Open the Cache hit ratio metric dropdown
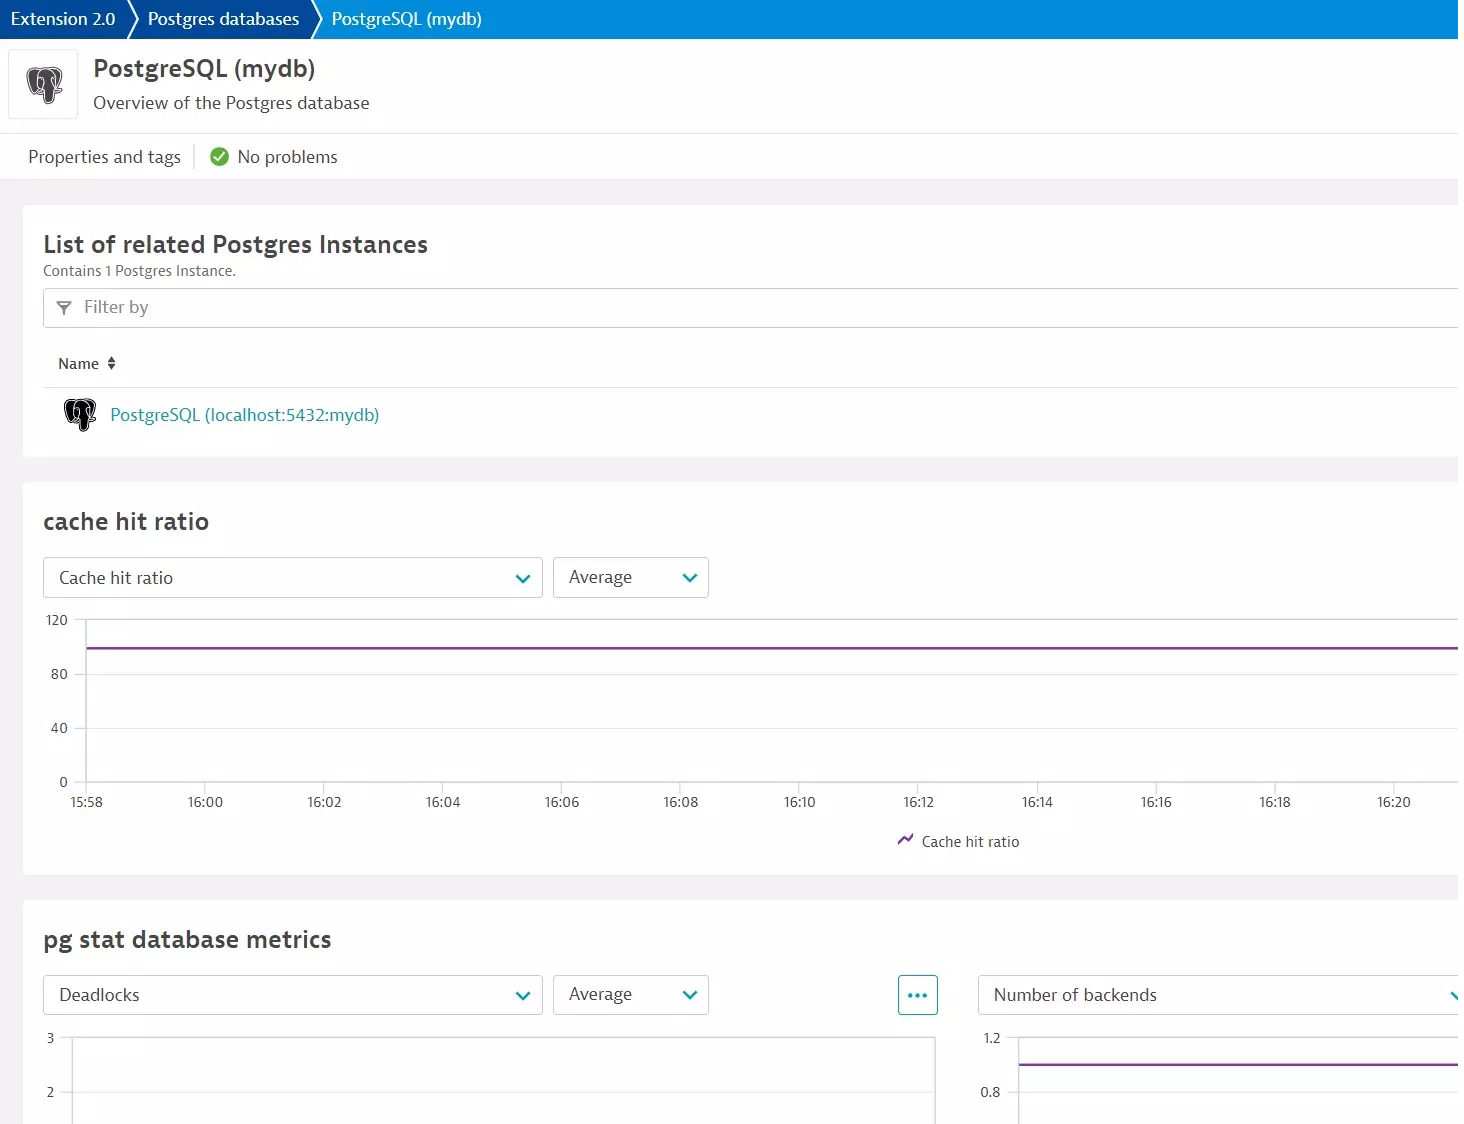 click(292, 578)
